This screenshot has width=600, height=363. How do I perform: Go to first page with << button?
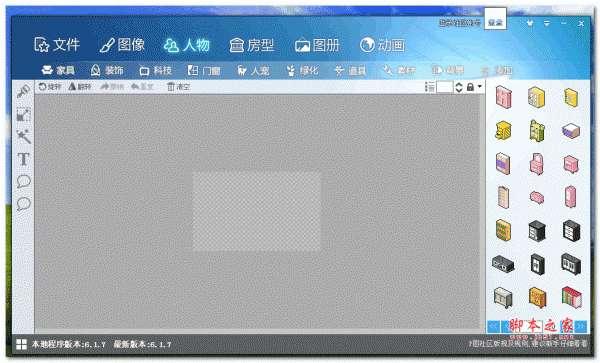(493, 326)
